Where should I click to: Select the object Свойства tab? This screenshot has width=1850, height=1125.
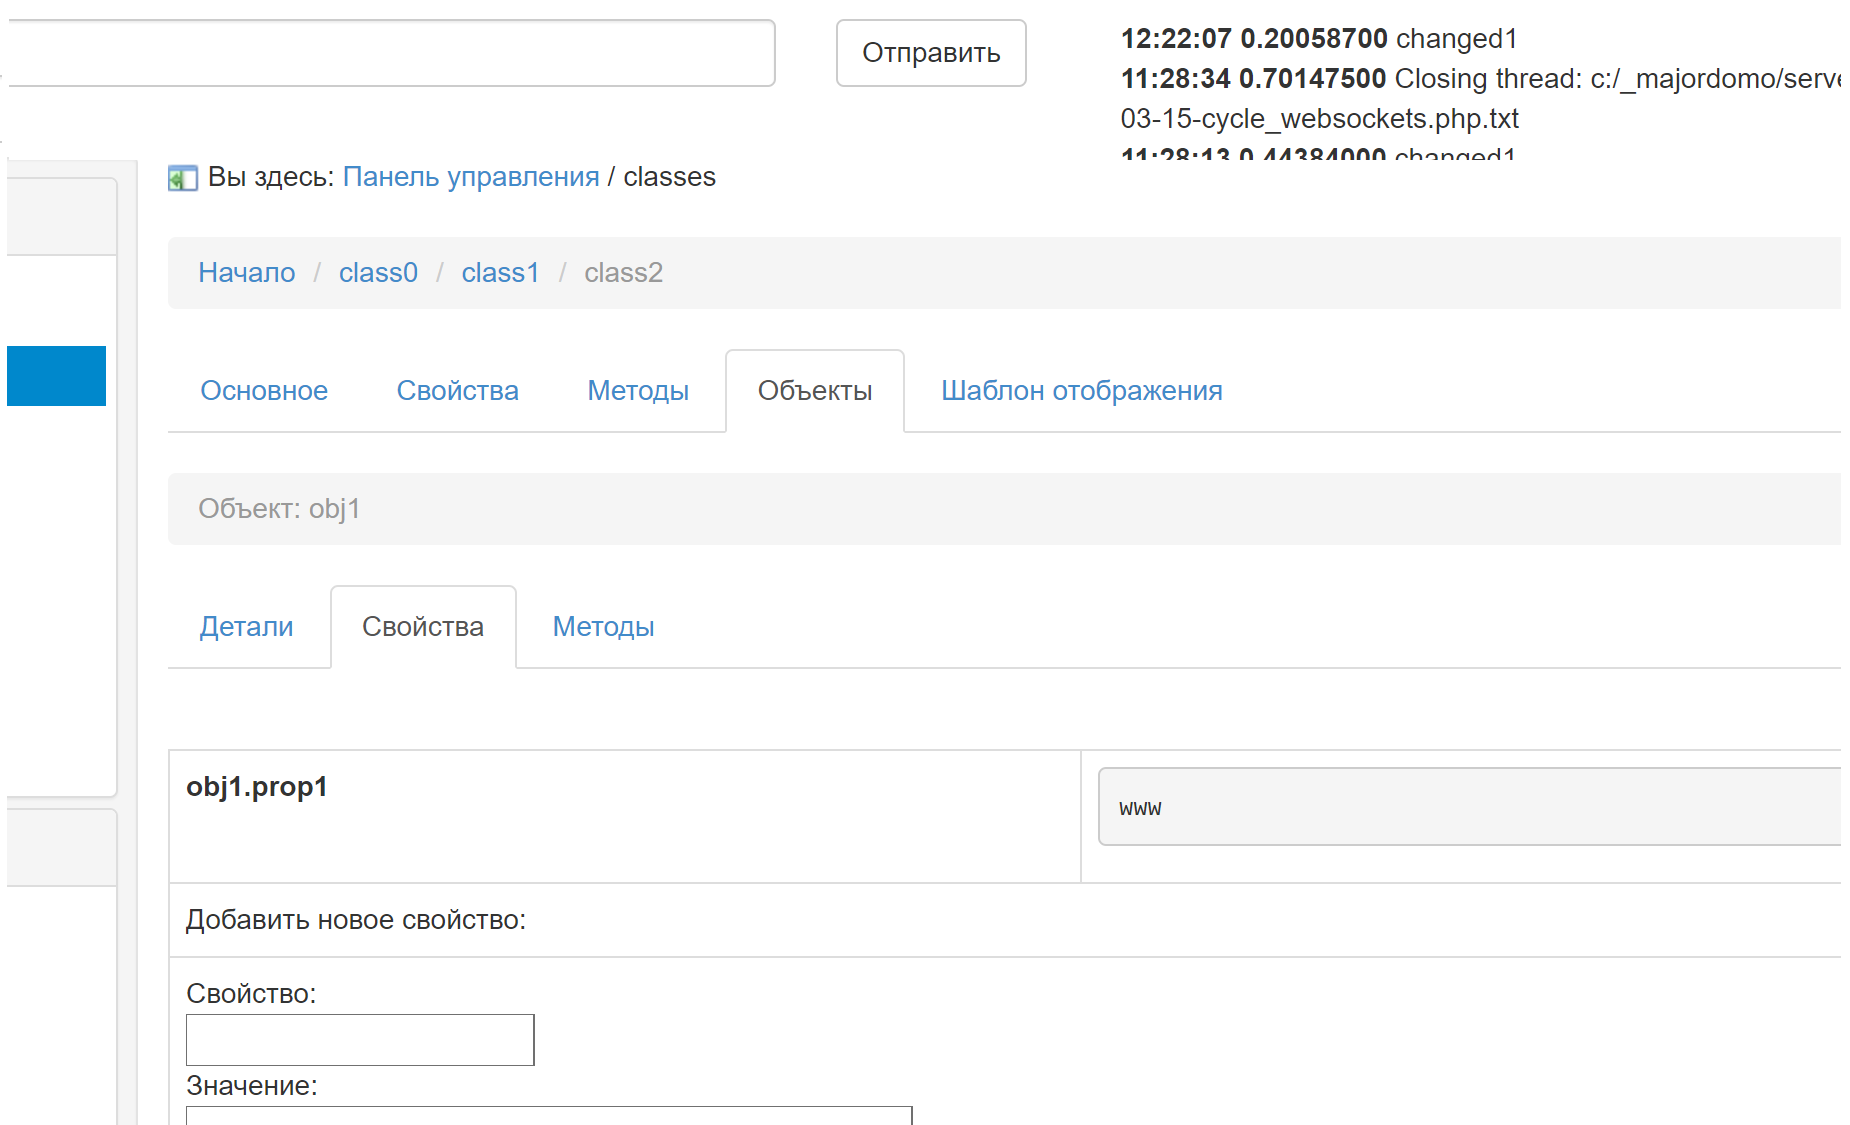point(423,627)
